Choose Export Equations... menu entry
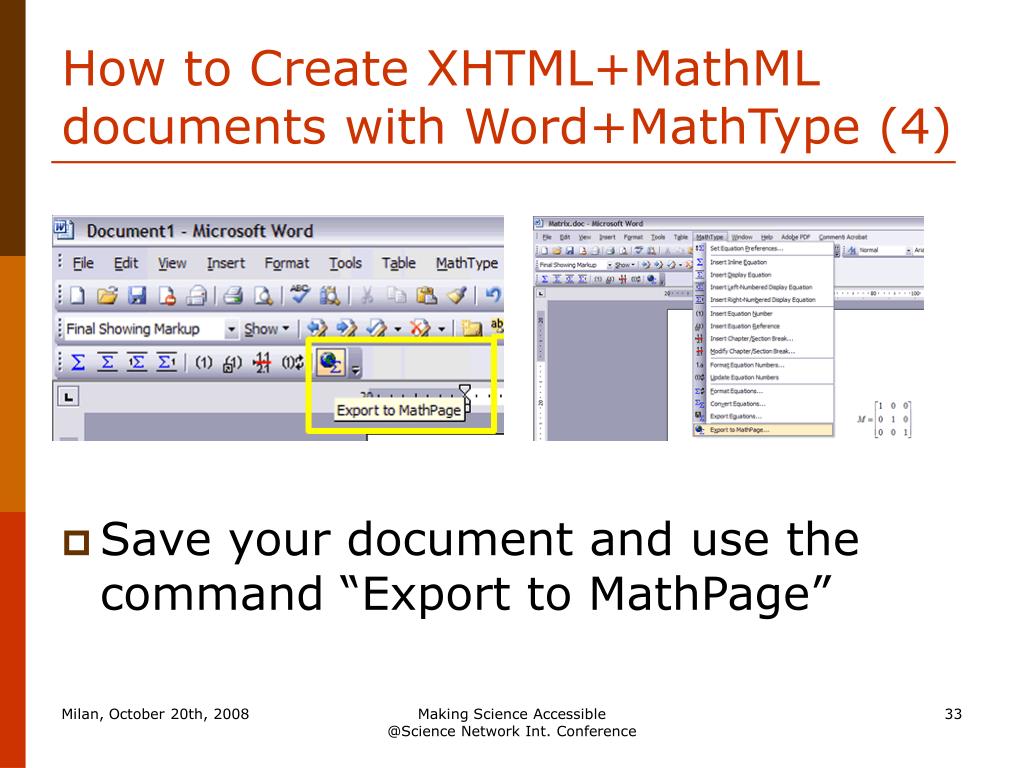 (x=763, y=416)
